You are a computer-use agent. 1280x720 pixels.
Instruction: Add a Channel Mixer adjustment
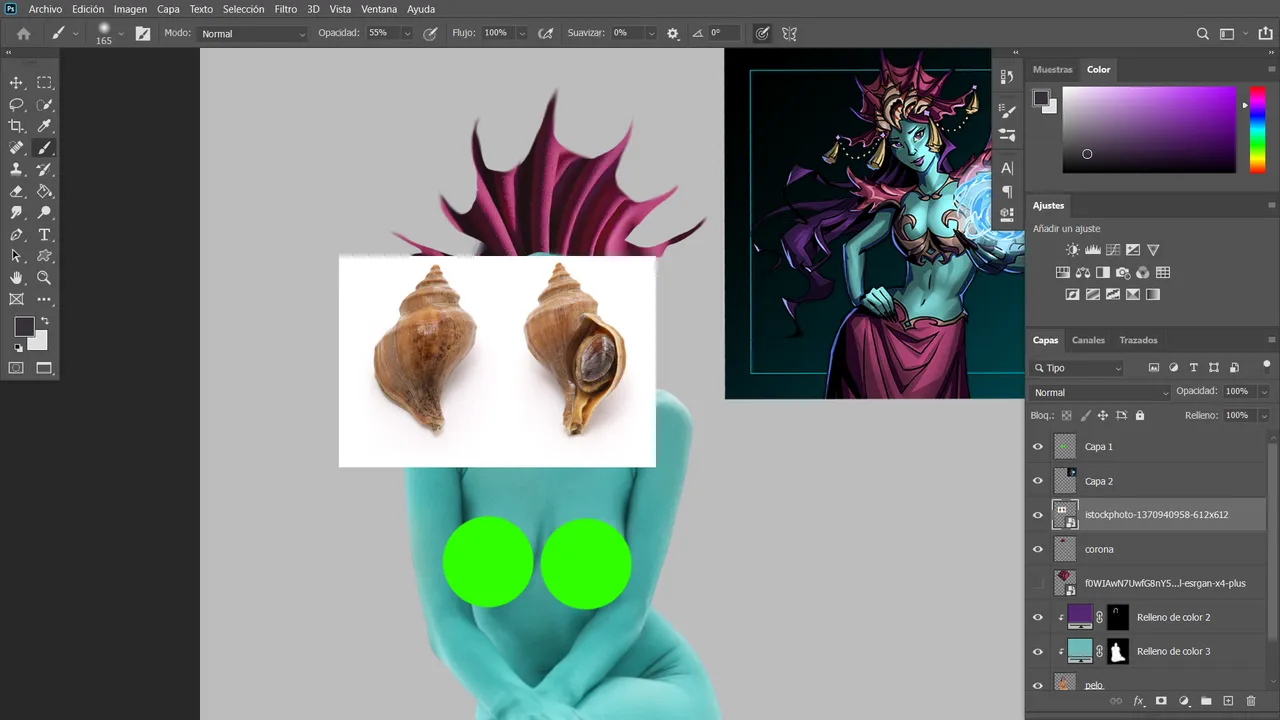(1143, 272)
